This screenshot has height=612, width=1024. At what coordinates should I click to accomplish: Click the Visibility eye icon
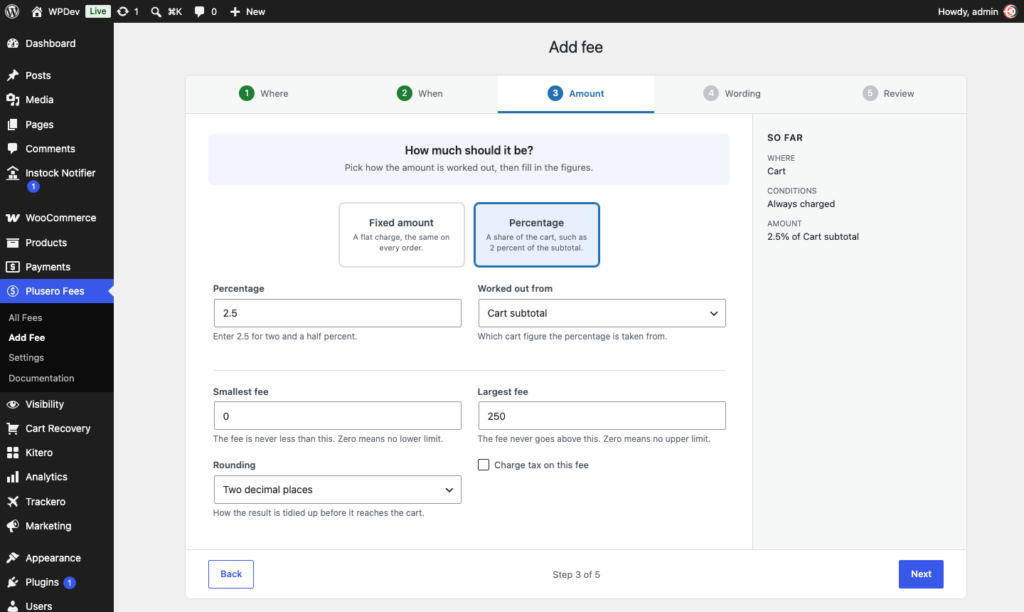click(x=12, y=404)
